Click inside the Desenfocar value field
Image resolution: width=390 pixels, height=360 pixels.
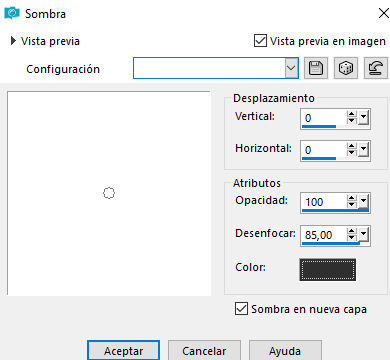pos(323,235)
